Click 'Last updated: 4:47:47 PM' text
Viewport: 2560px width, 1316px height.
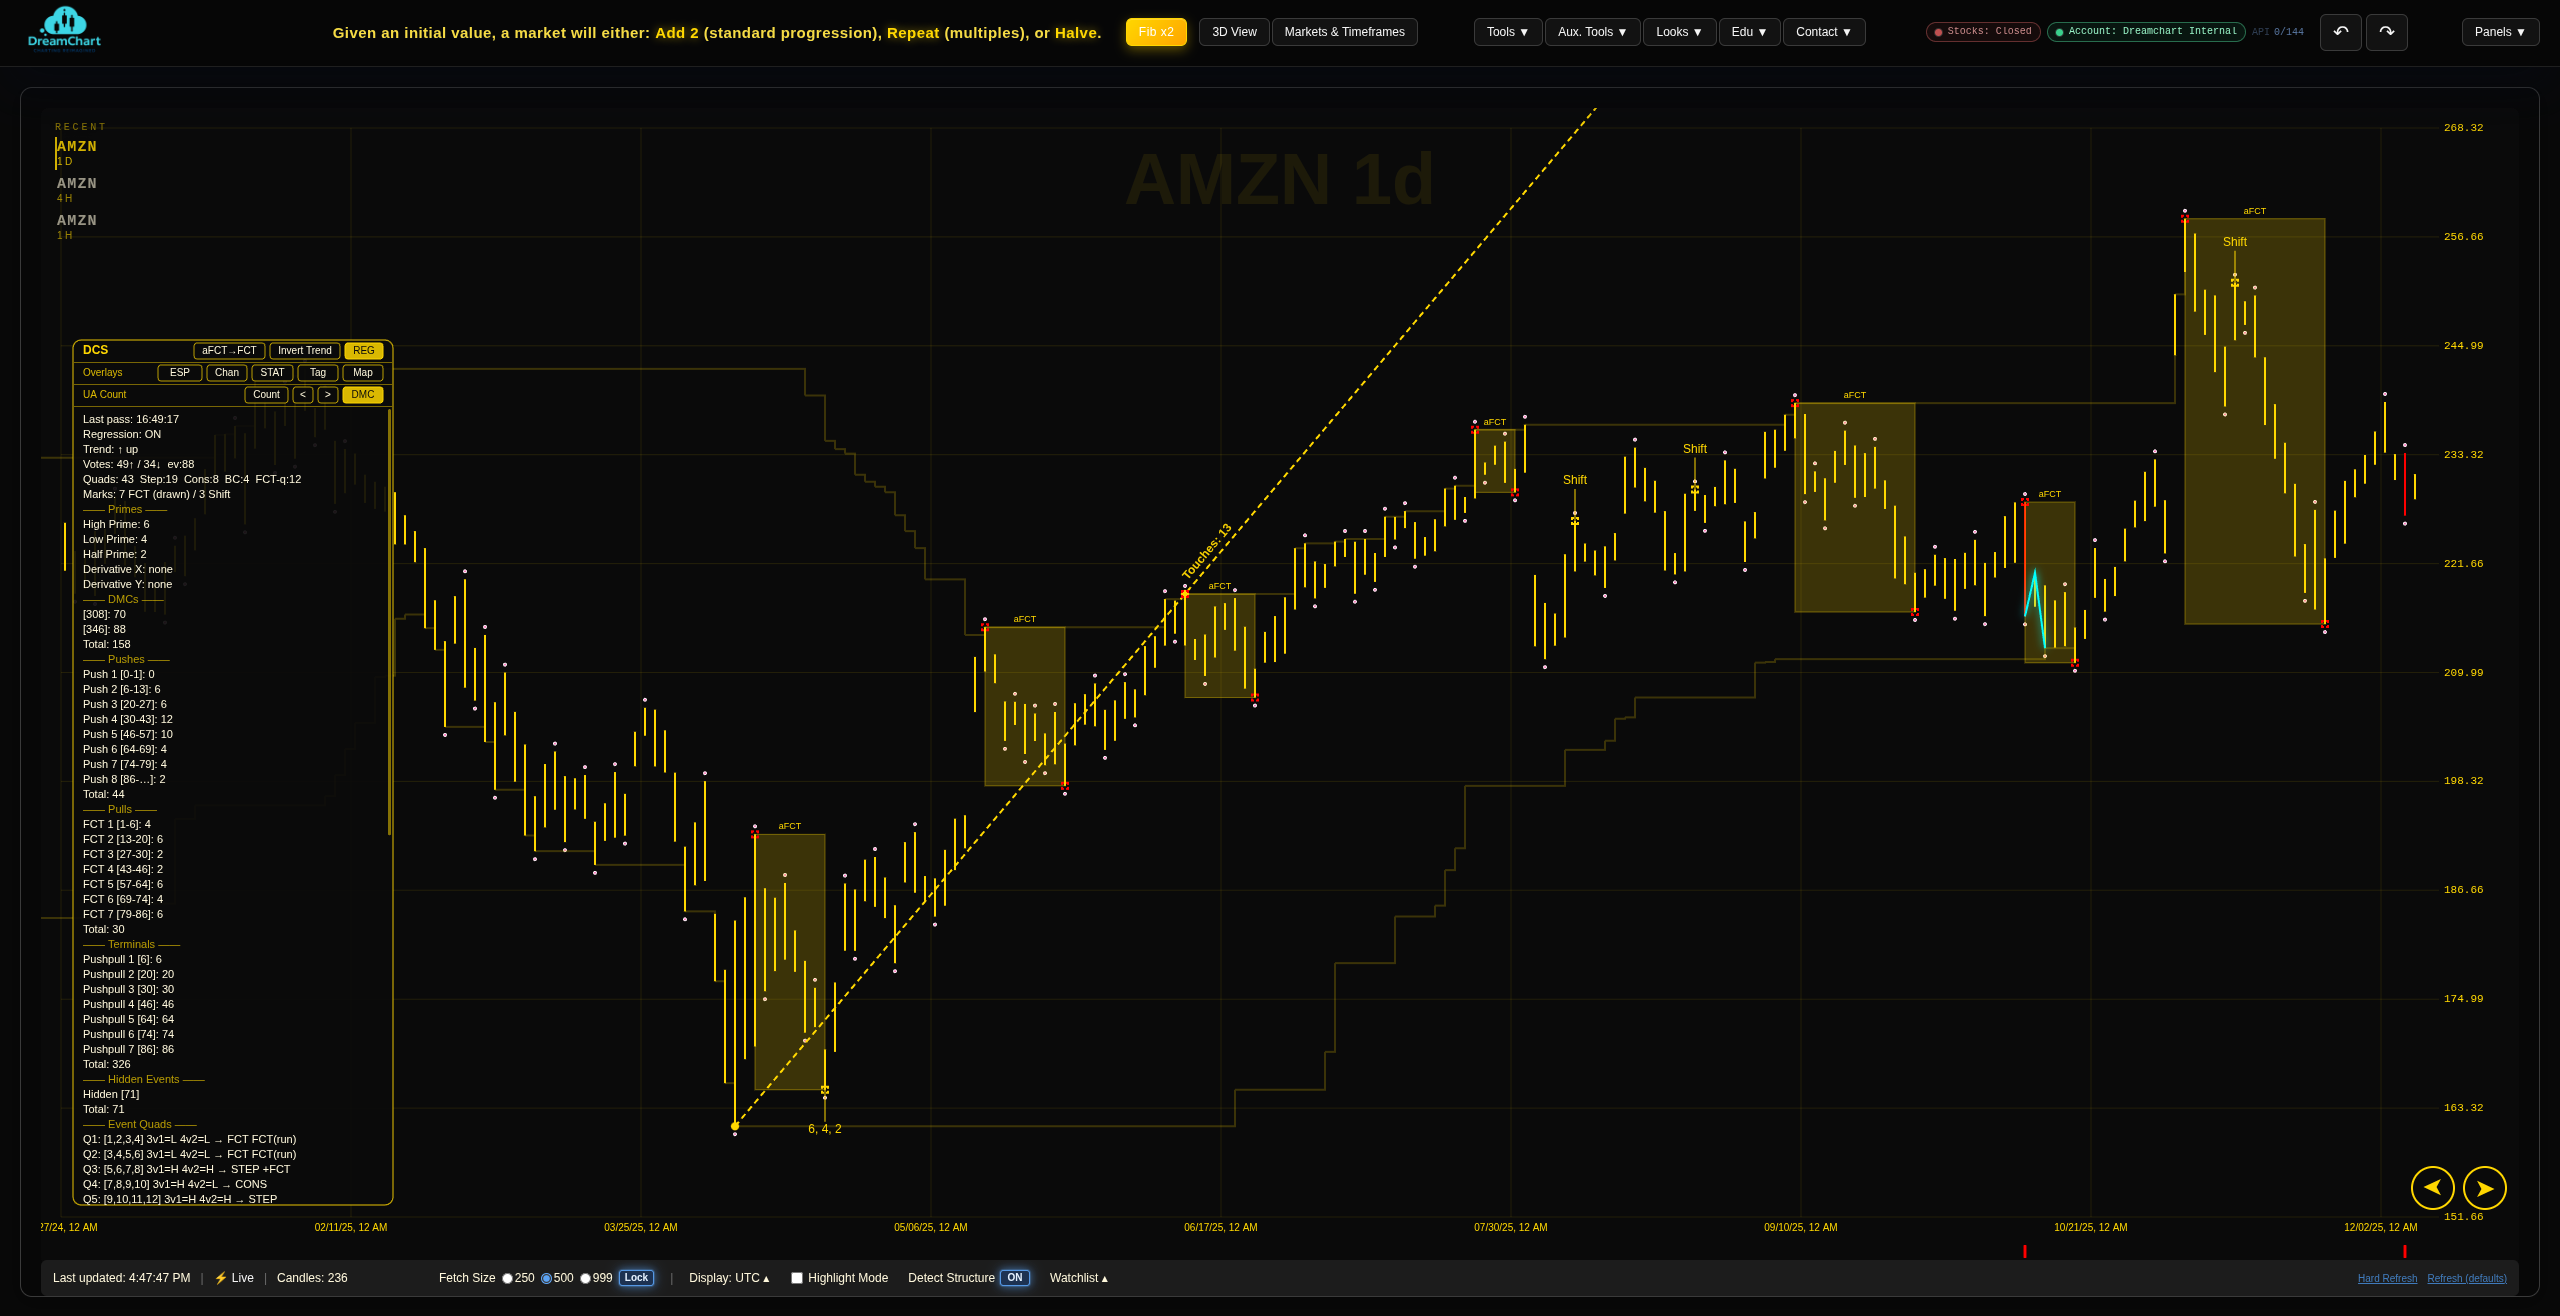click(x=121, y=1278)
